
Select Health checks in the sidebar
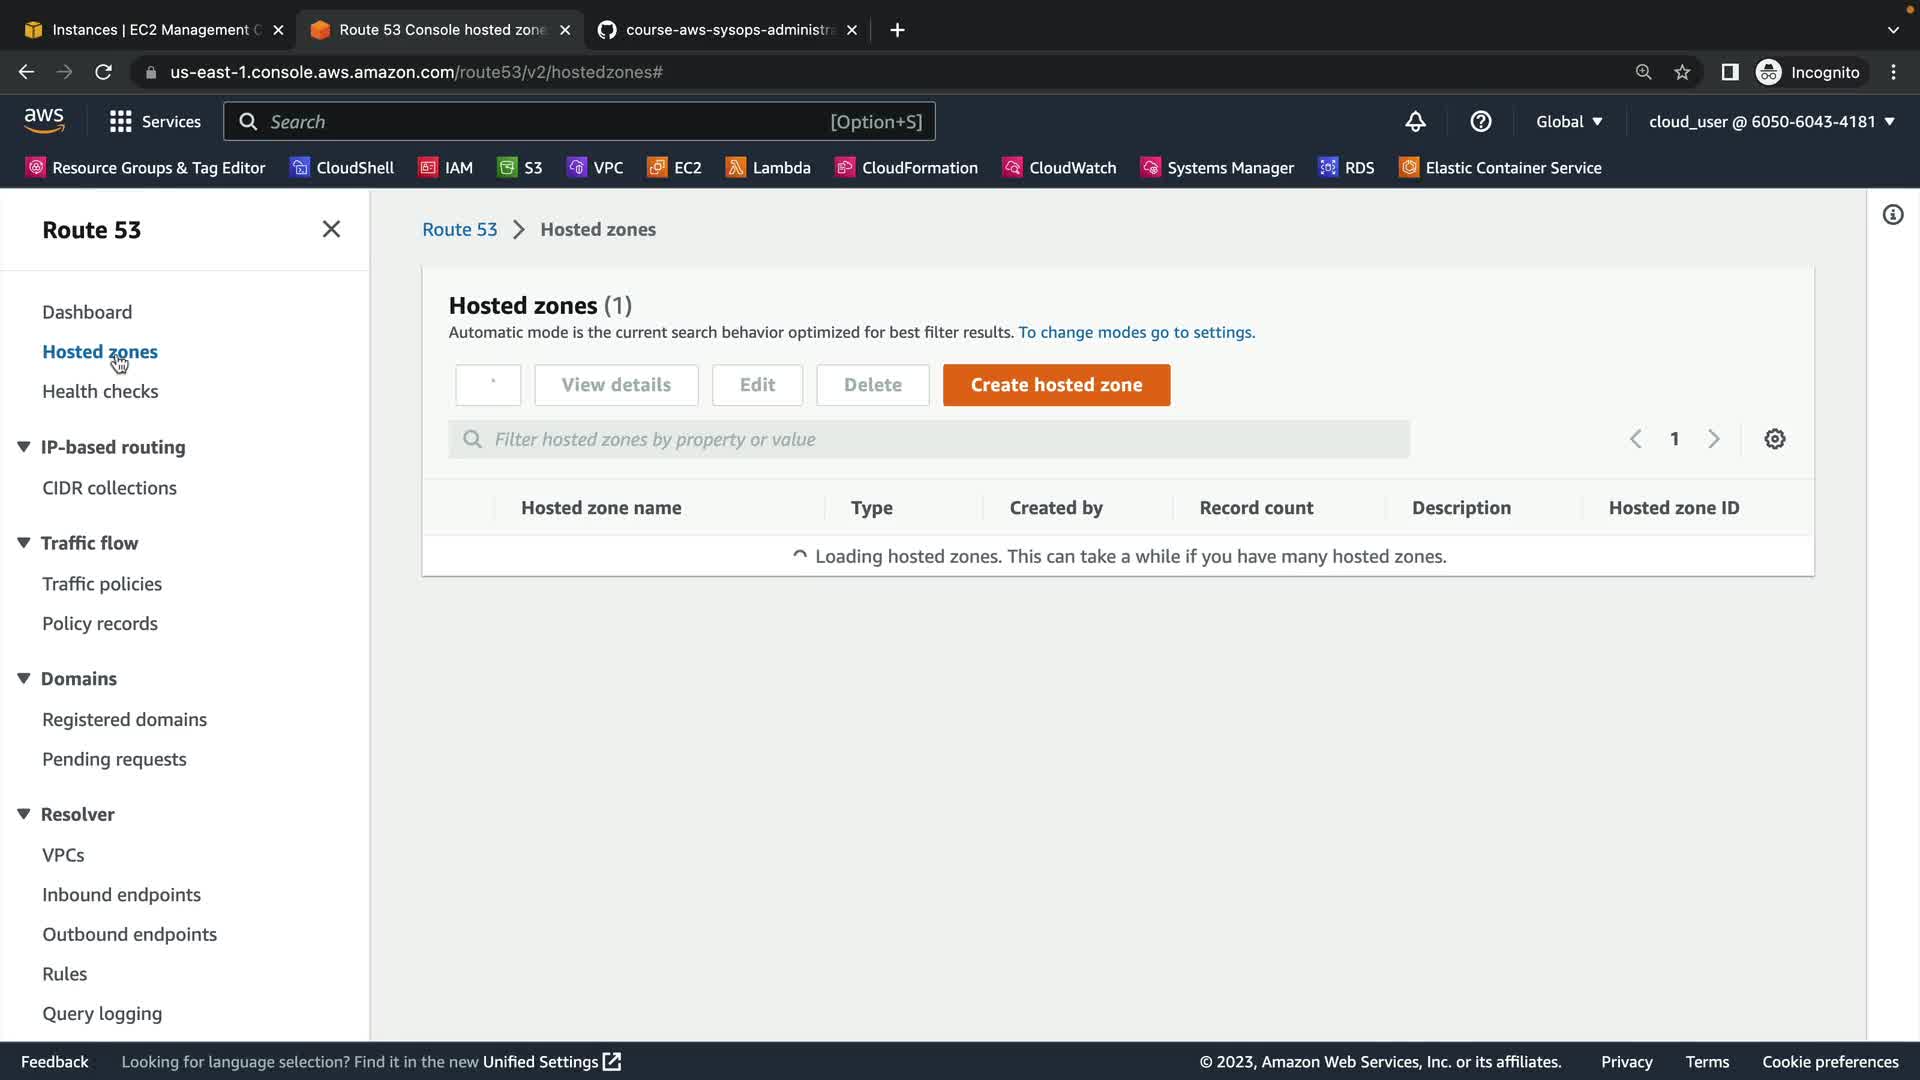coord(100,392)
